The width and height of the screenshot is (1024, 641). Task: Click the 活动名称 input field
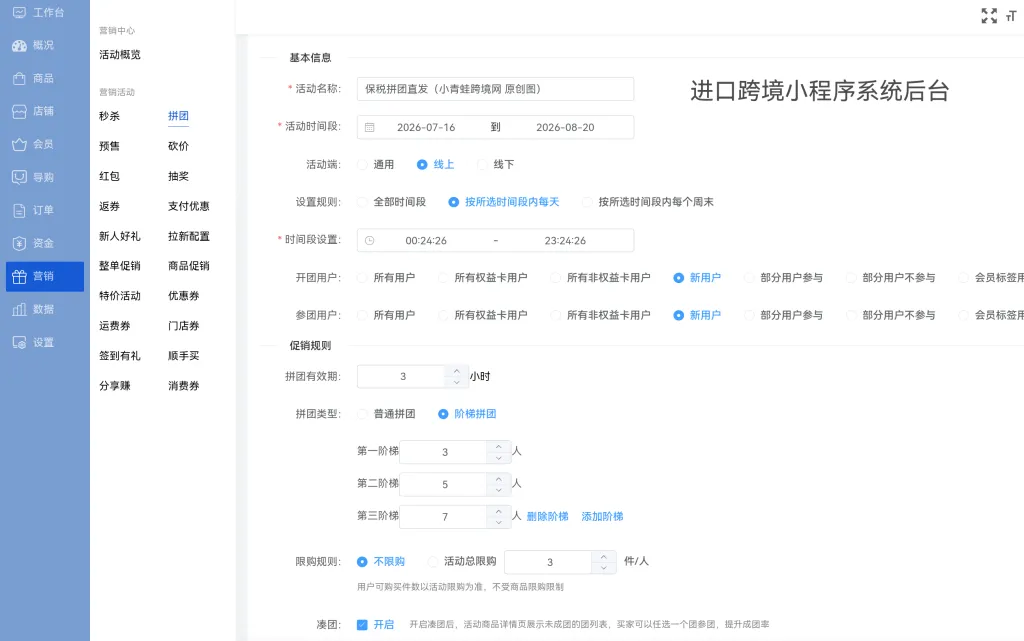click(x=495, y=89)
